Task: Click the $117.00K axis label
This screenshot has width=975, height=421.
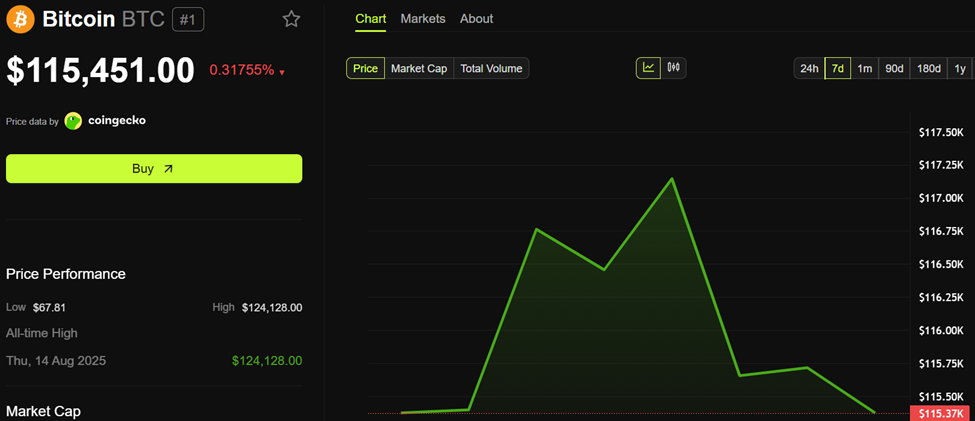Action: [x=941, y=198]
